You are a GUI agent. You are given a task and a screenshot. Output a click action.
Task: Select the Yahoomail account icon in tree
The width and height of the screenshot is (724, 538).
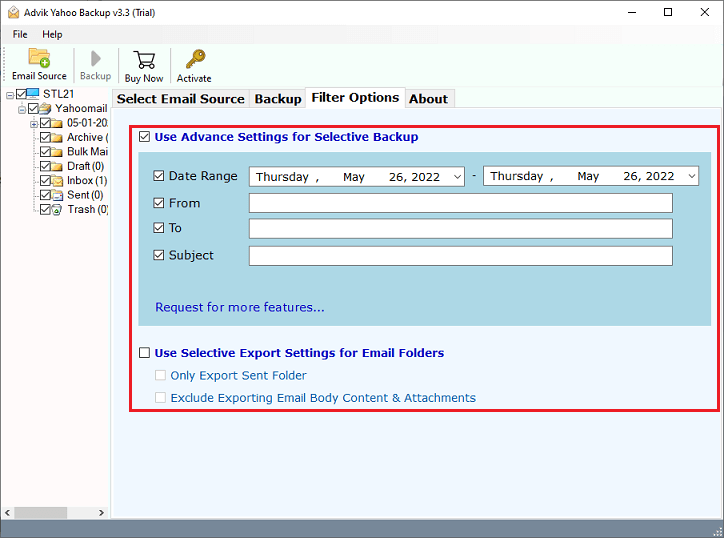click(47, 108)
